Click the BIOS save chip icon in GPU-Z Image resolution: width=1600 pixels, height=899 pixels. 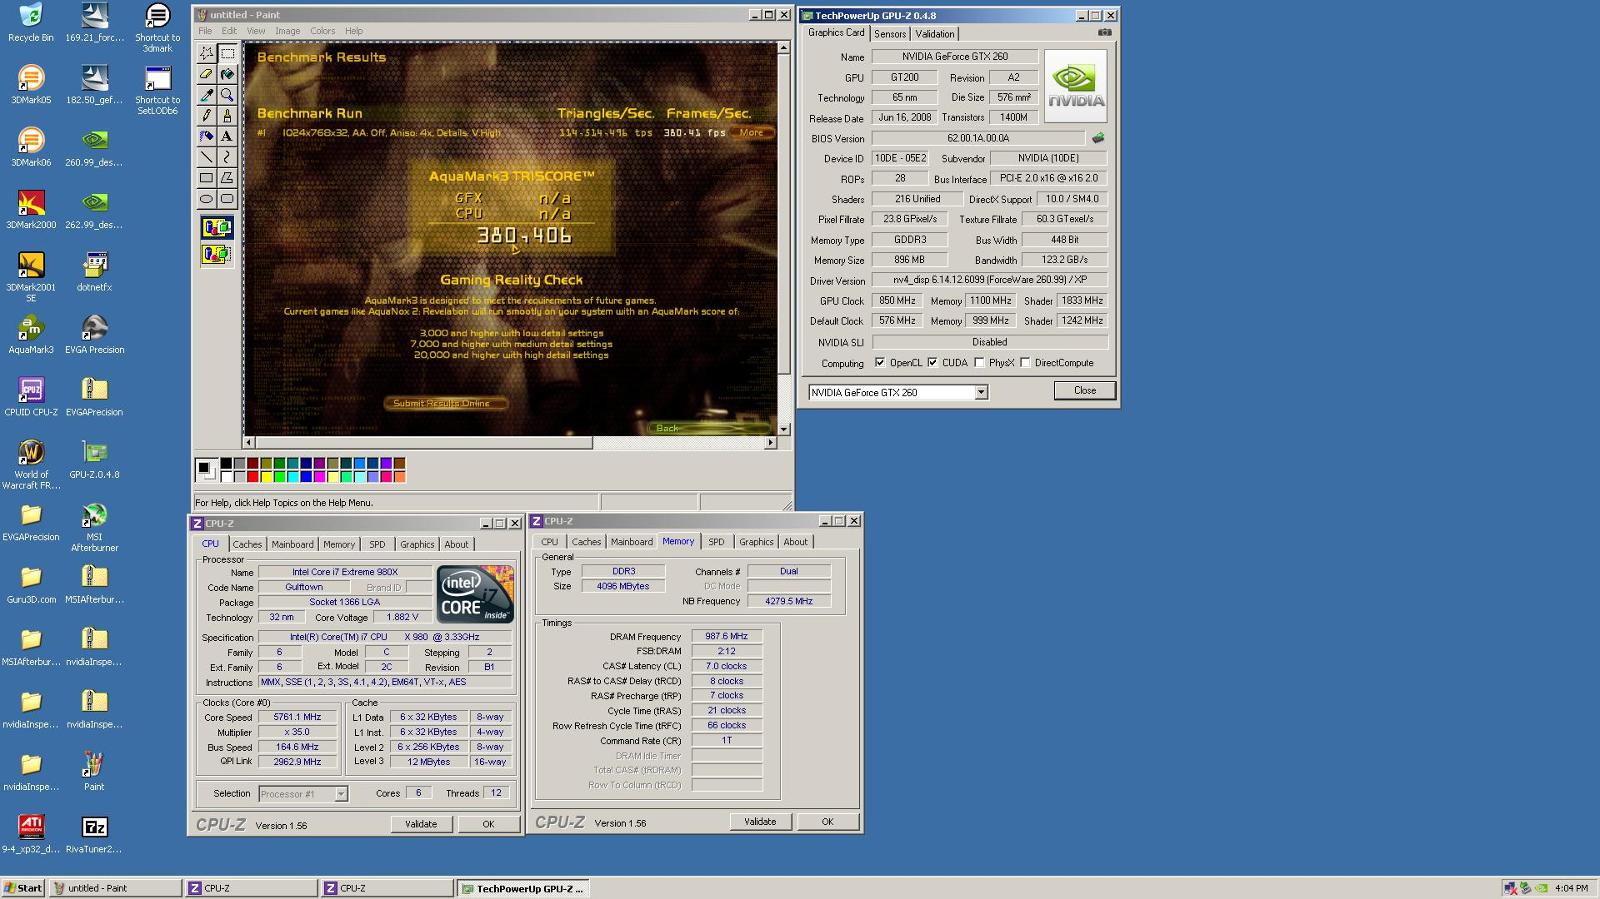click(x=1098, y=138)
